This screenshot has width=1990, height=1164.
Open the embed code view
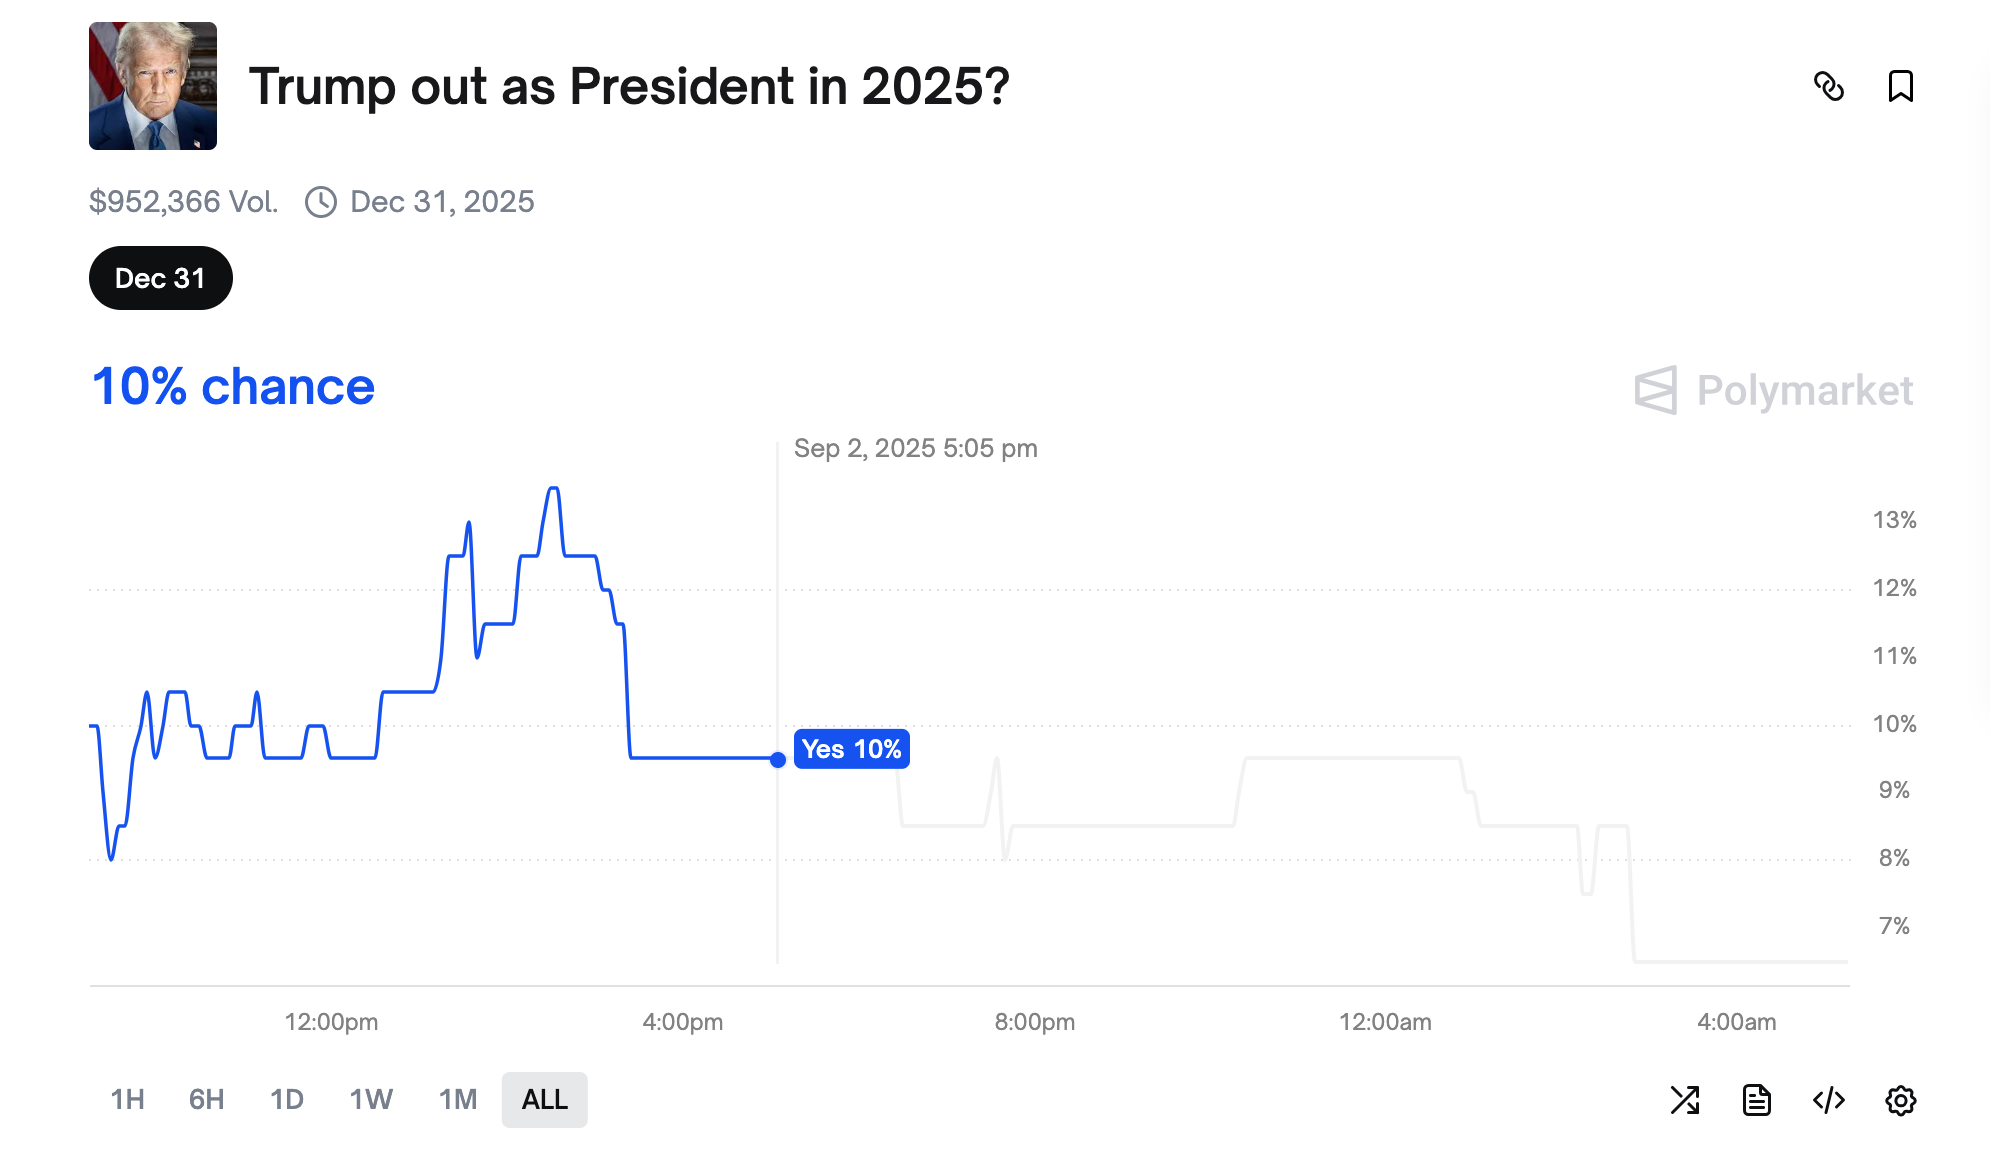1830,1100
